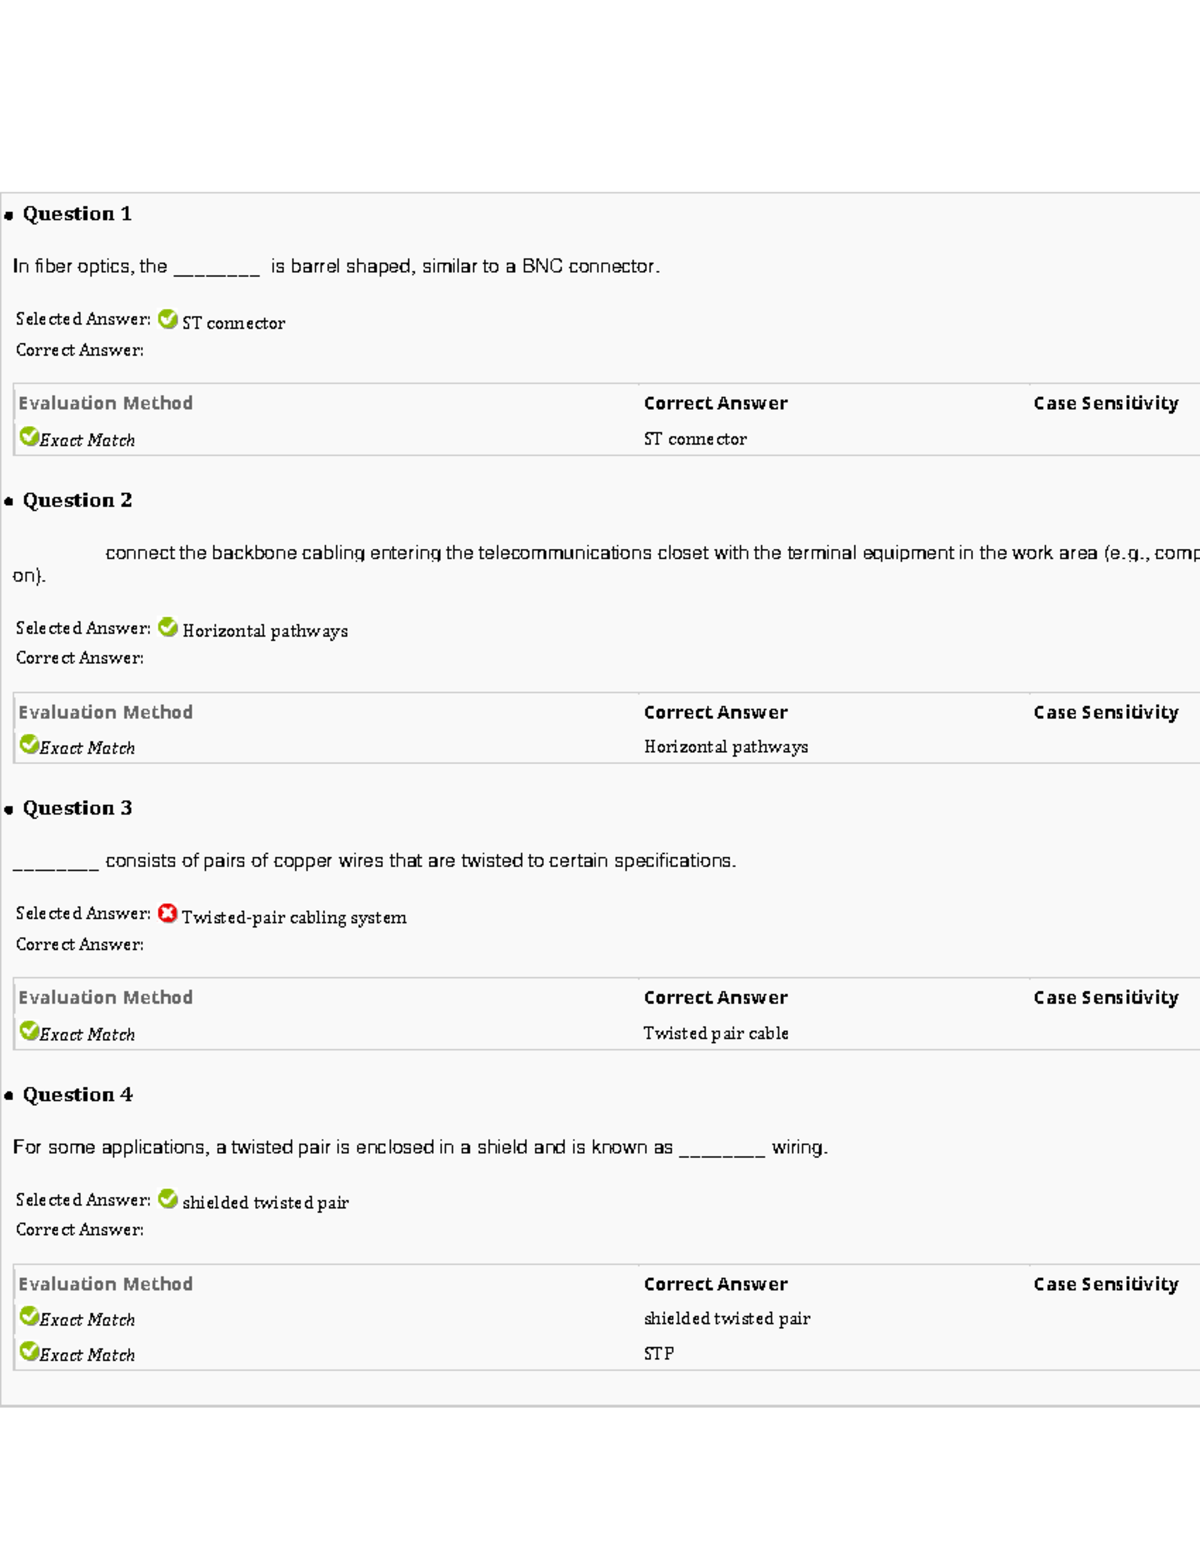Click green check icon beside ST connector answer
The height and width of the screenshot is (1553, 1200).
point(168,320)
